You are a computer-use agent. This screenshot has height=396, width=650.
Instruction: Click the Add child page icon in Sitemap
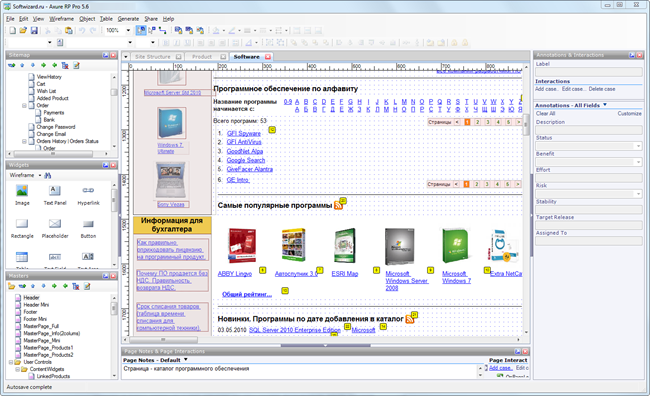pyautogui.click(x=11, y=66)
